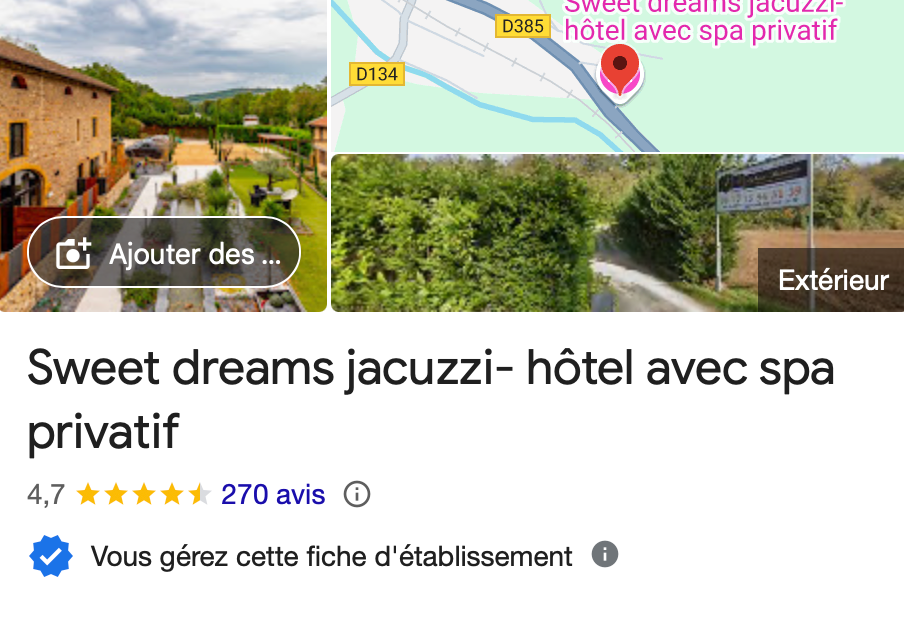904x630 pixels.
Task: Click the blue verified badge icon
Action: coord(51,556)
